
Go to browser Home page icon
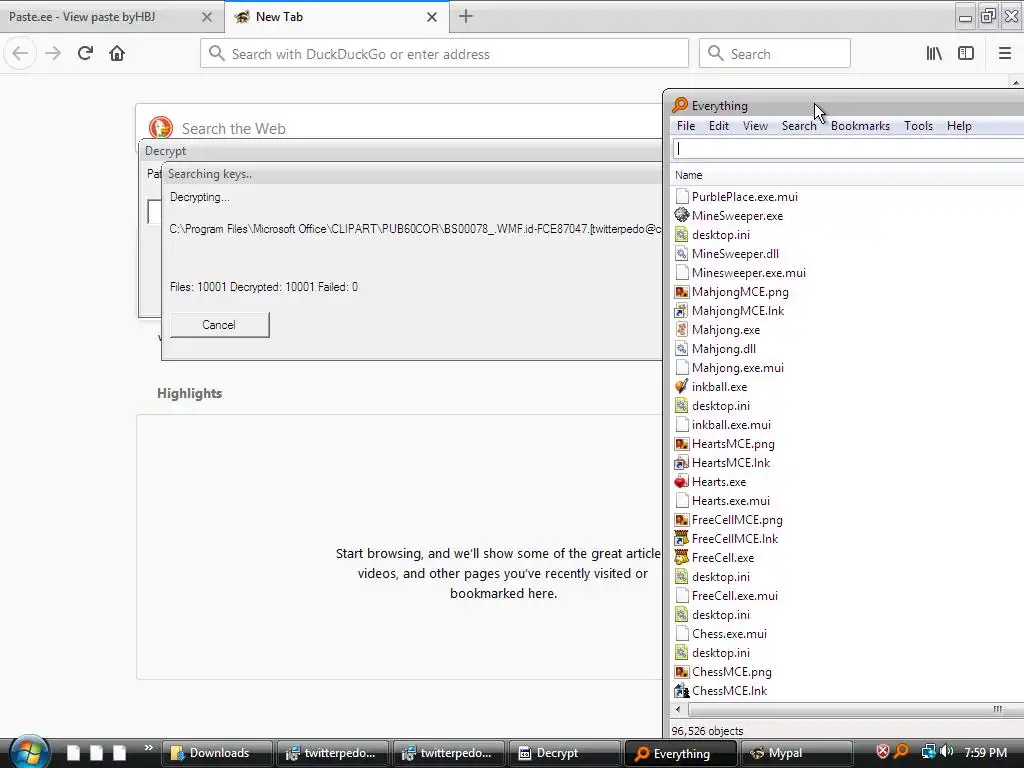117,54
